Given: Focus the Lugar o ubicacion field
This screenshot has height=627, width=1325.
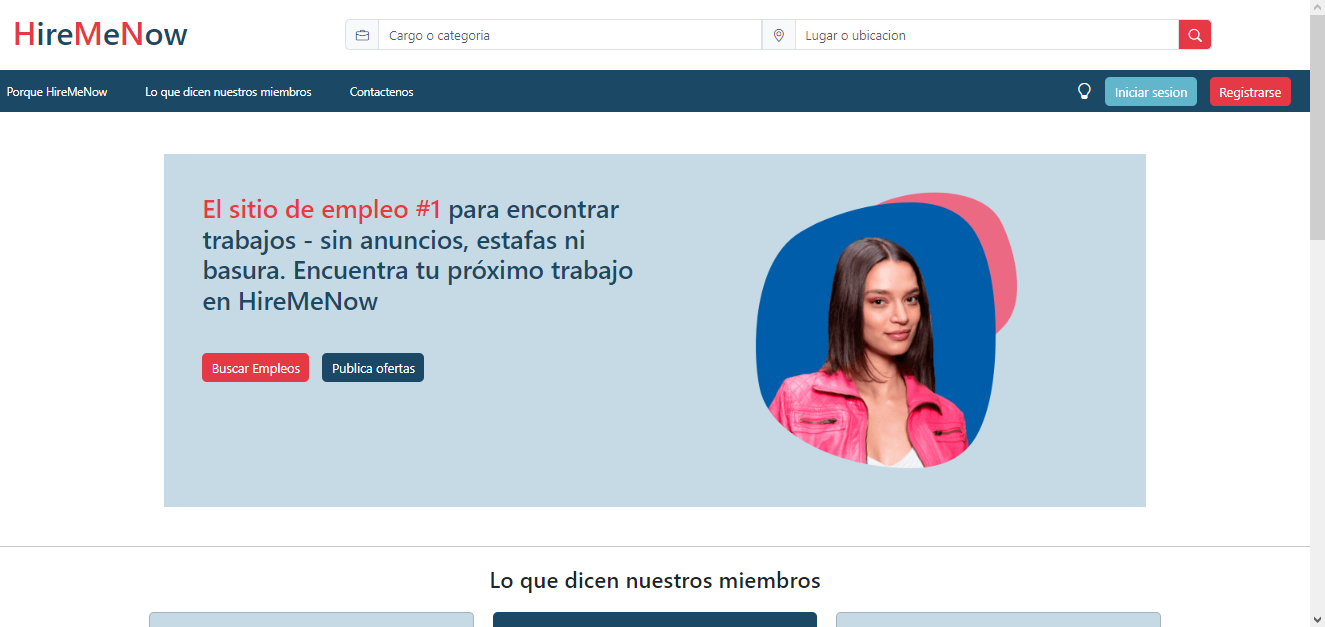Looking at the screenshot, I should tap(986, 35).
